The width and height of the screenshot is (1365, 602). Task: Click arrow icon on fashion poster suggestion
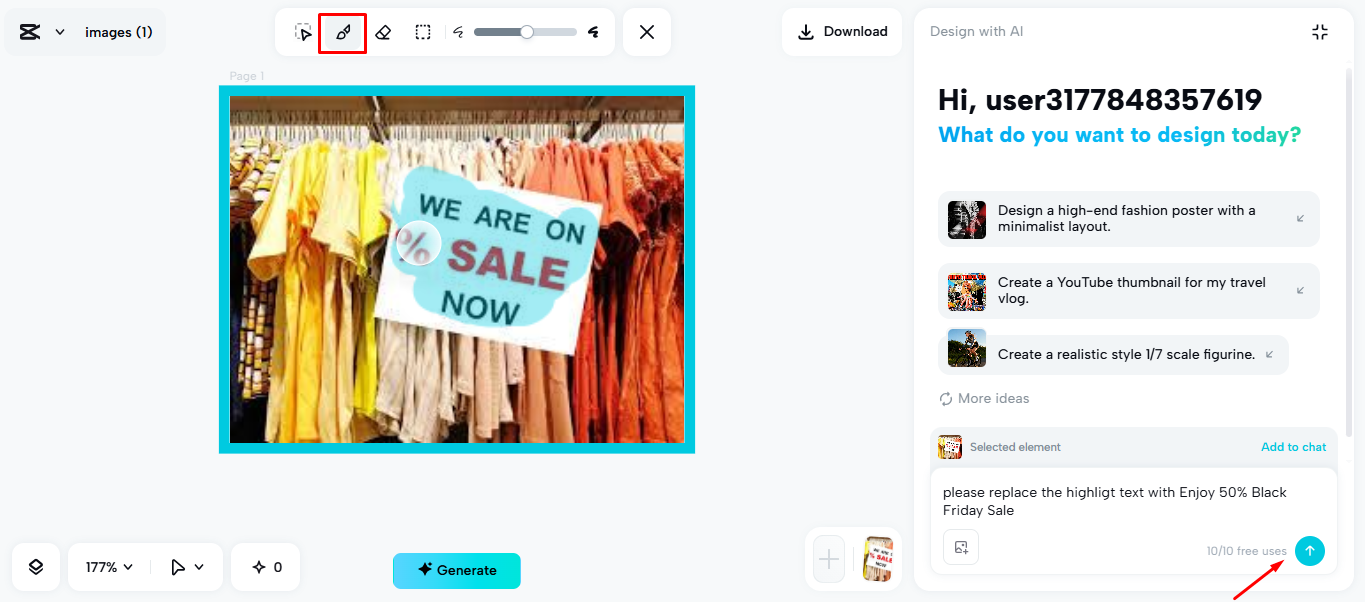[1300, 218]
